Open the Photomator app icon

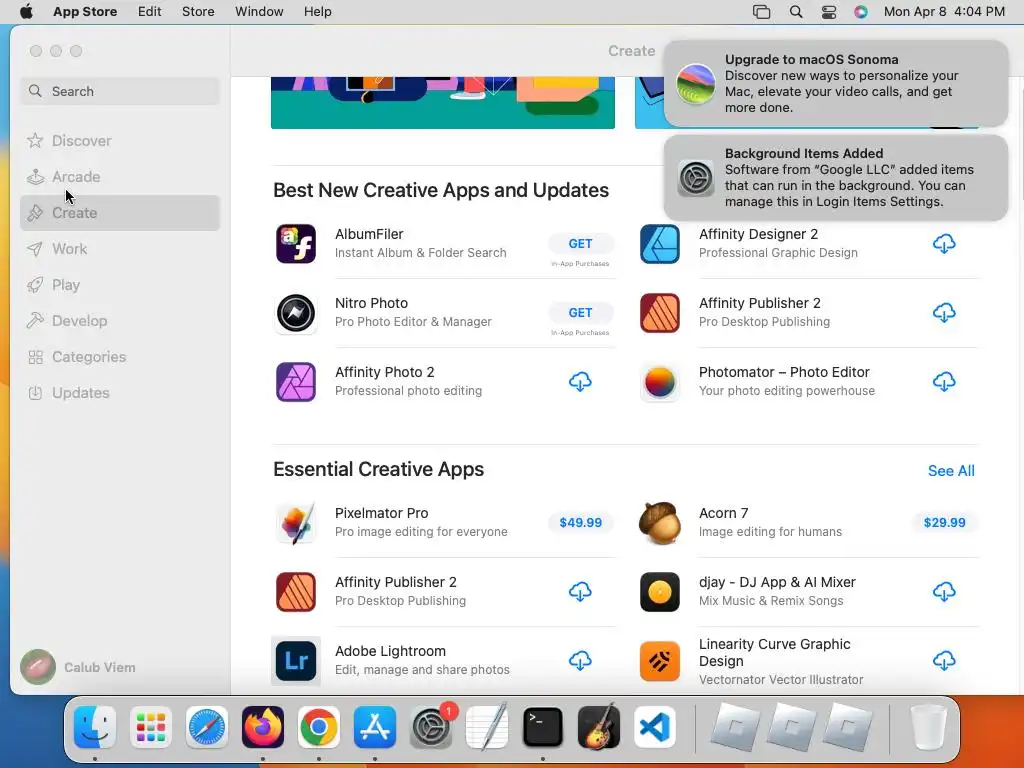pos(660,382)
